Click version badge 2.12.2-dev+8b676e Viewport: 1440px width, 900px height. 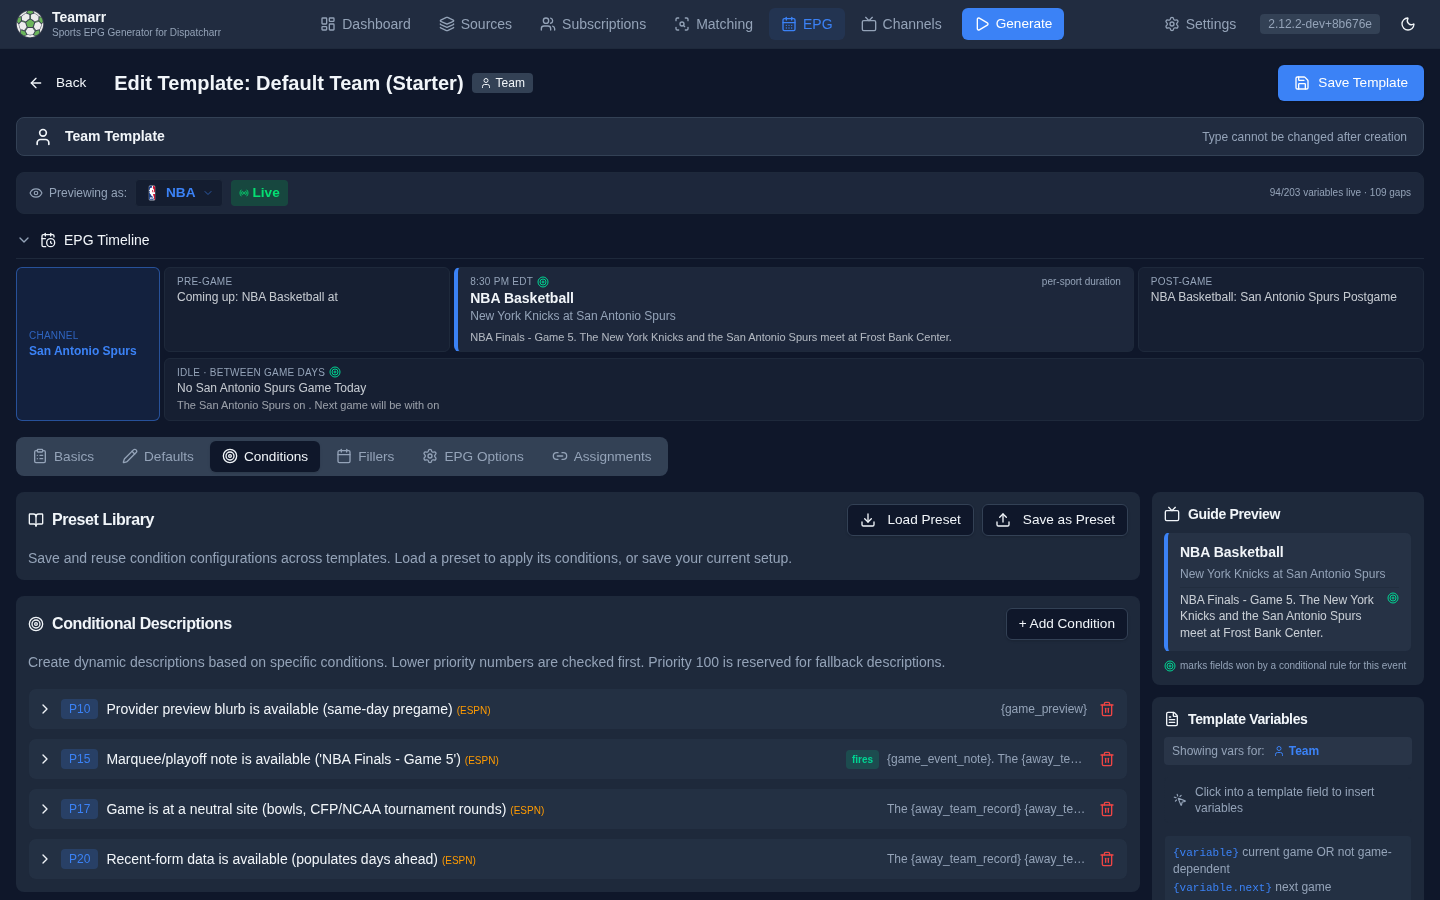(x=1320, y=24)
